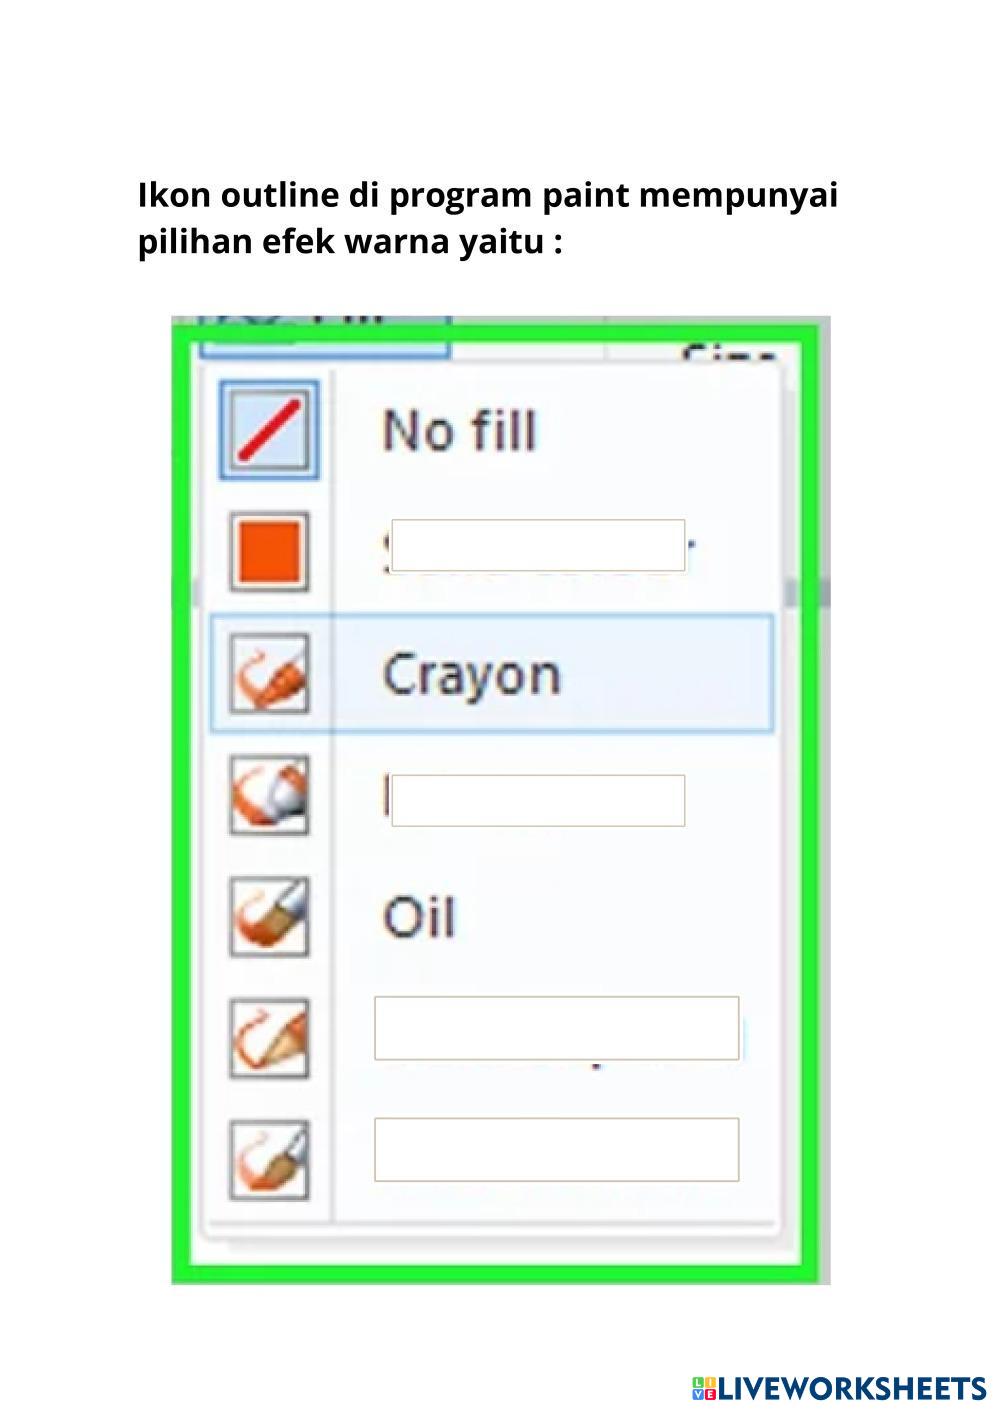Click the Marker icon below Crayon
The image size is (999, 1413).
[x=269, y=795]
